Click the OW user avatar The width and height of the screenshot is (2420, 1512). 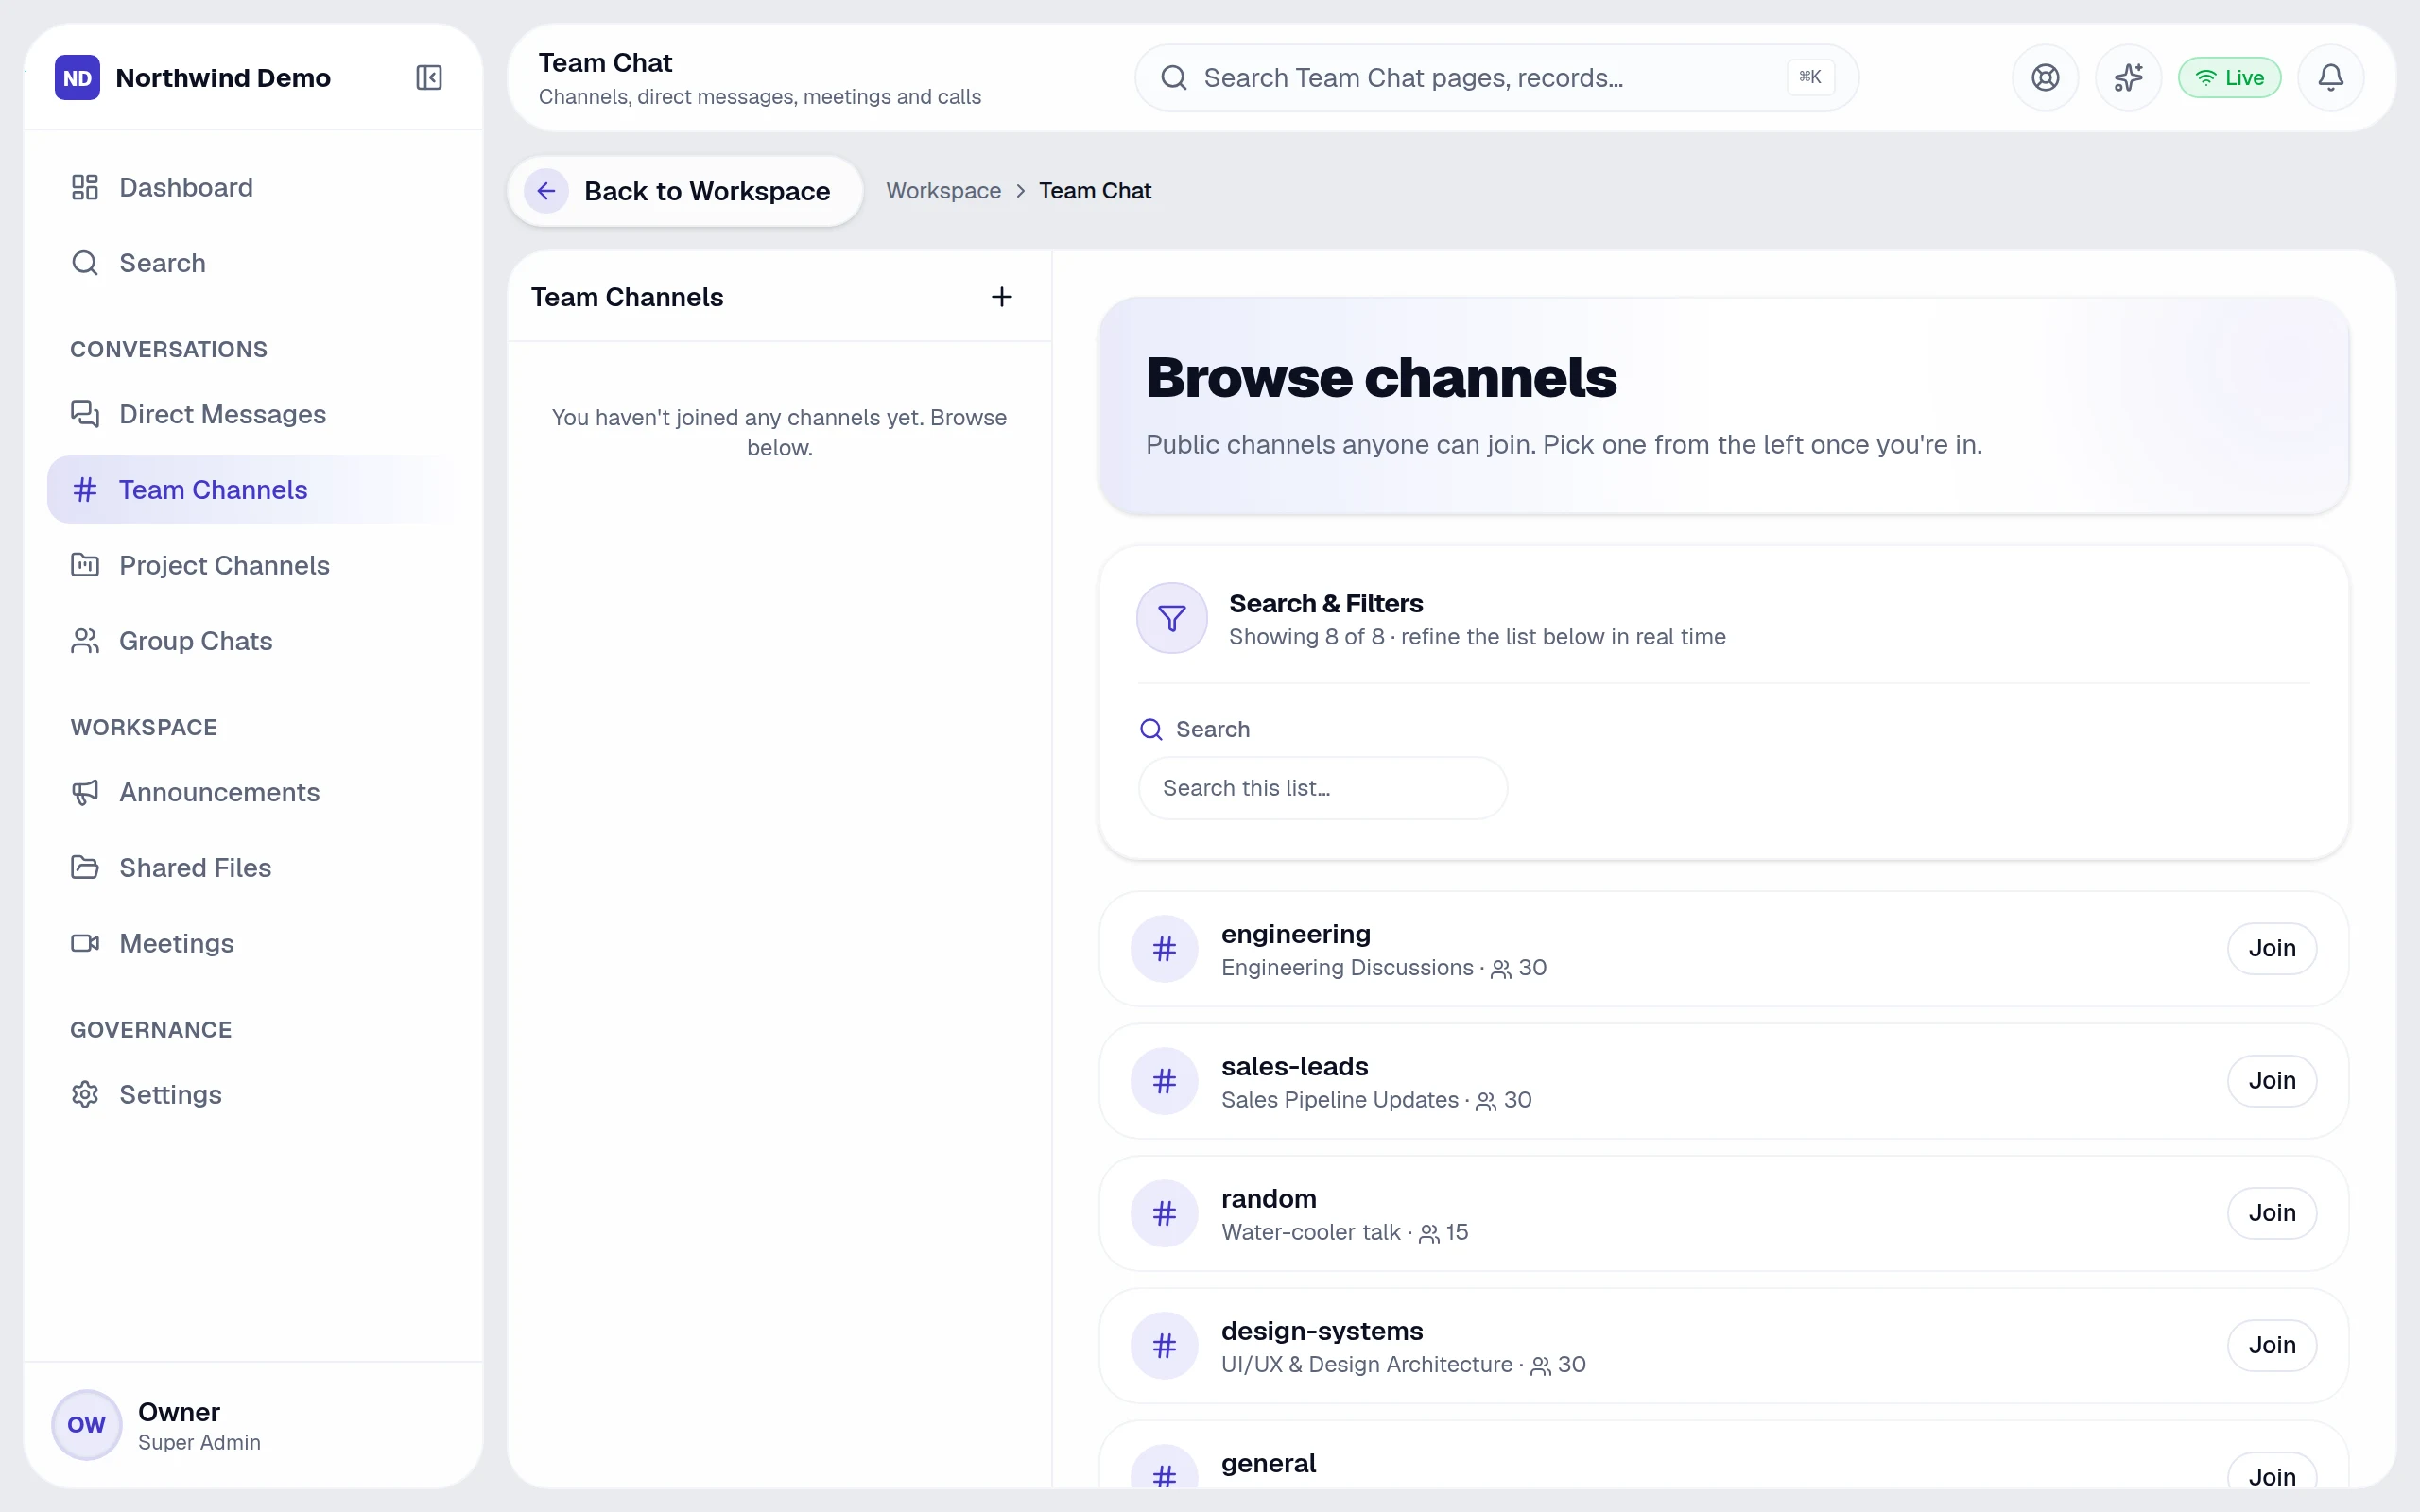pos(86,1424)
